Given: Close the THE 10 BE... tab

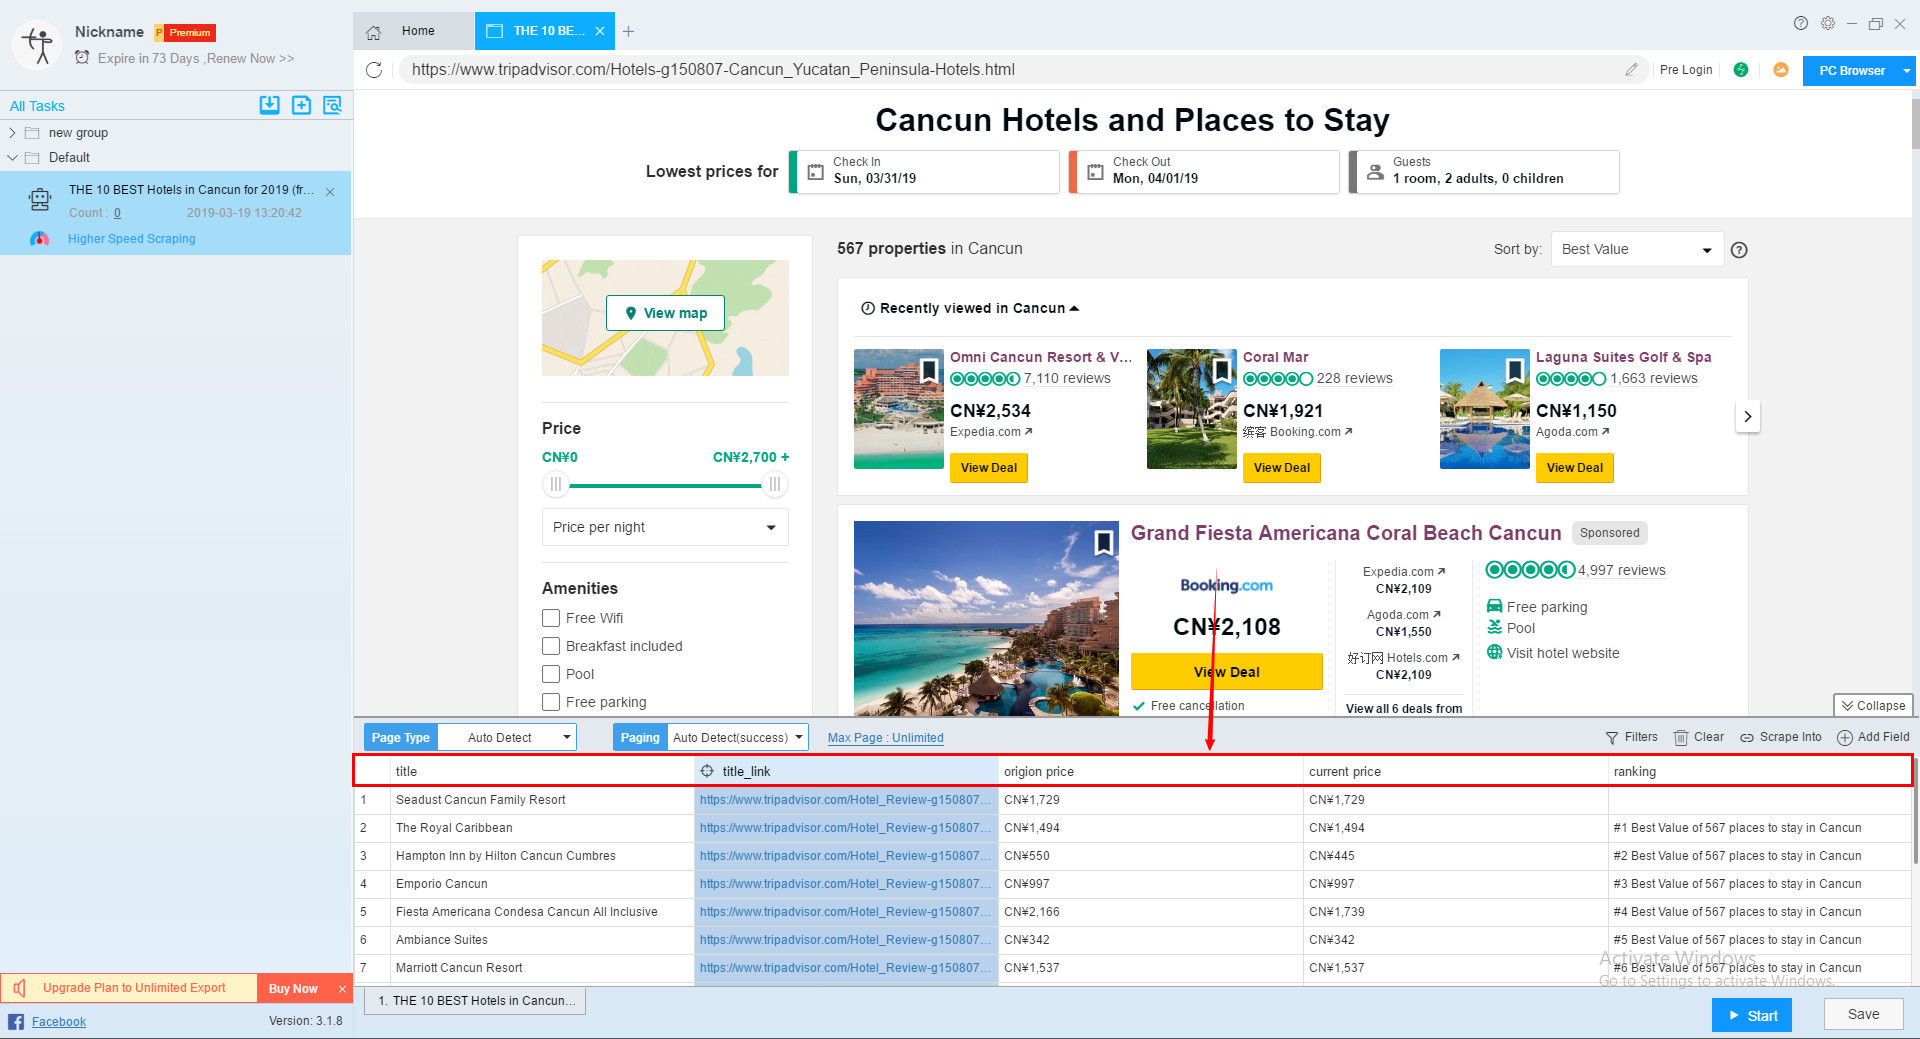Looking at the screenshot, I should pos(600,31).
